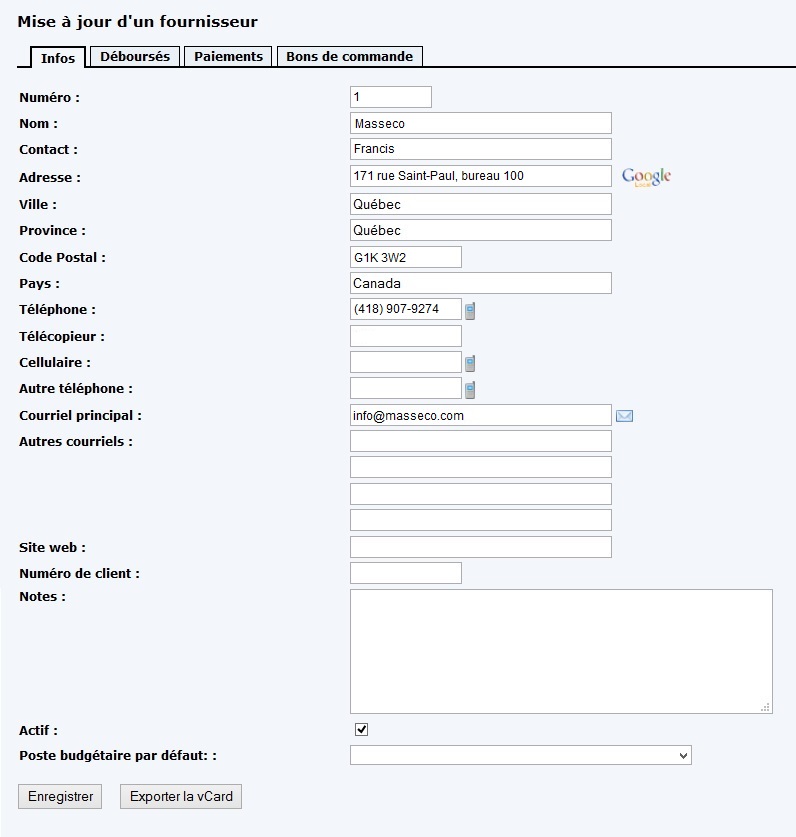Click the Code Postal field
796x837 pixels.
[x=404, y=256]
